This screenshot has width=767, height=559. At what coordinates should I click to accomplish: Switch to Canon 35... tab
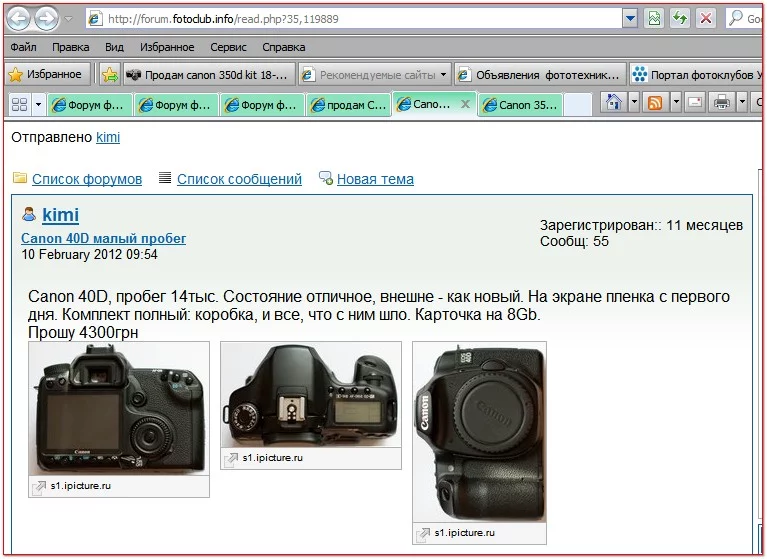520,105
